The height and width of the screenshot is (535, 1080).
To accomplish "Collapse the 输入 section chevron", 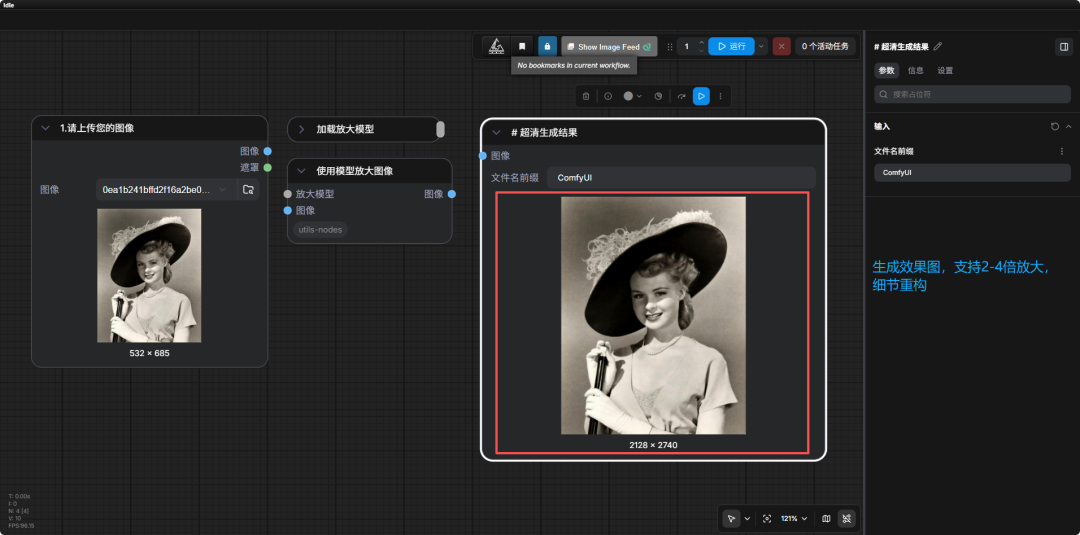I will [x=1068, y=127].
